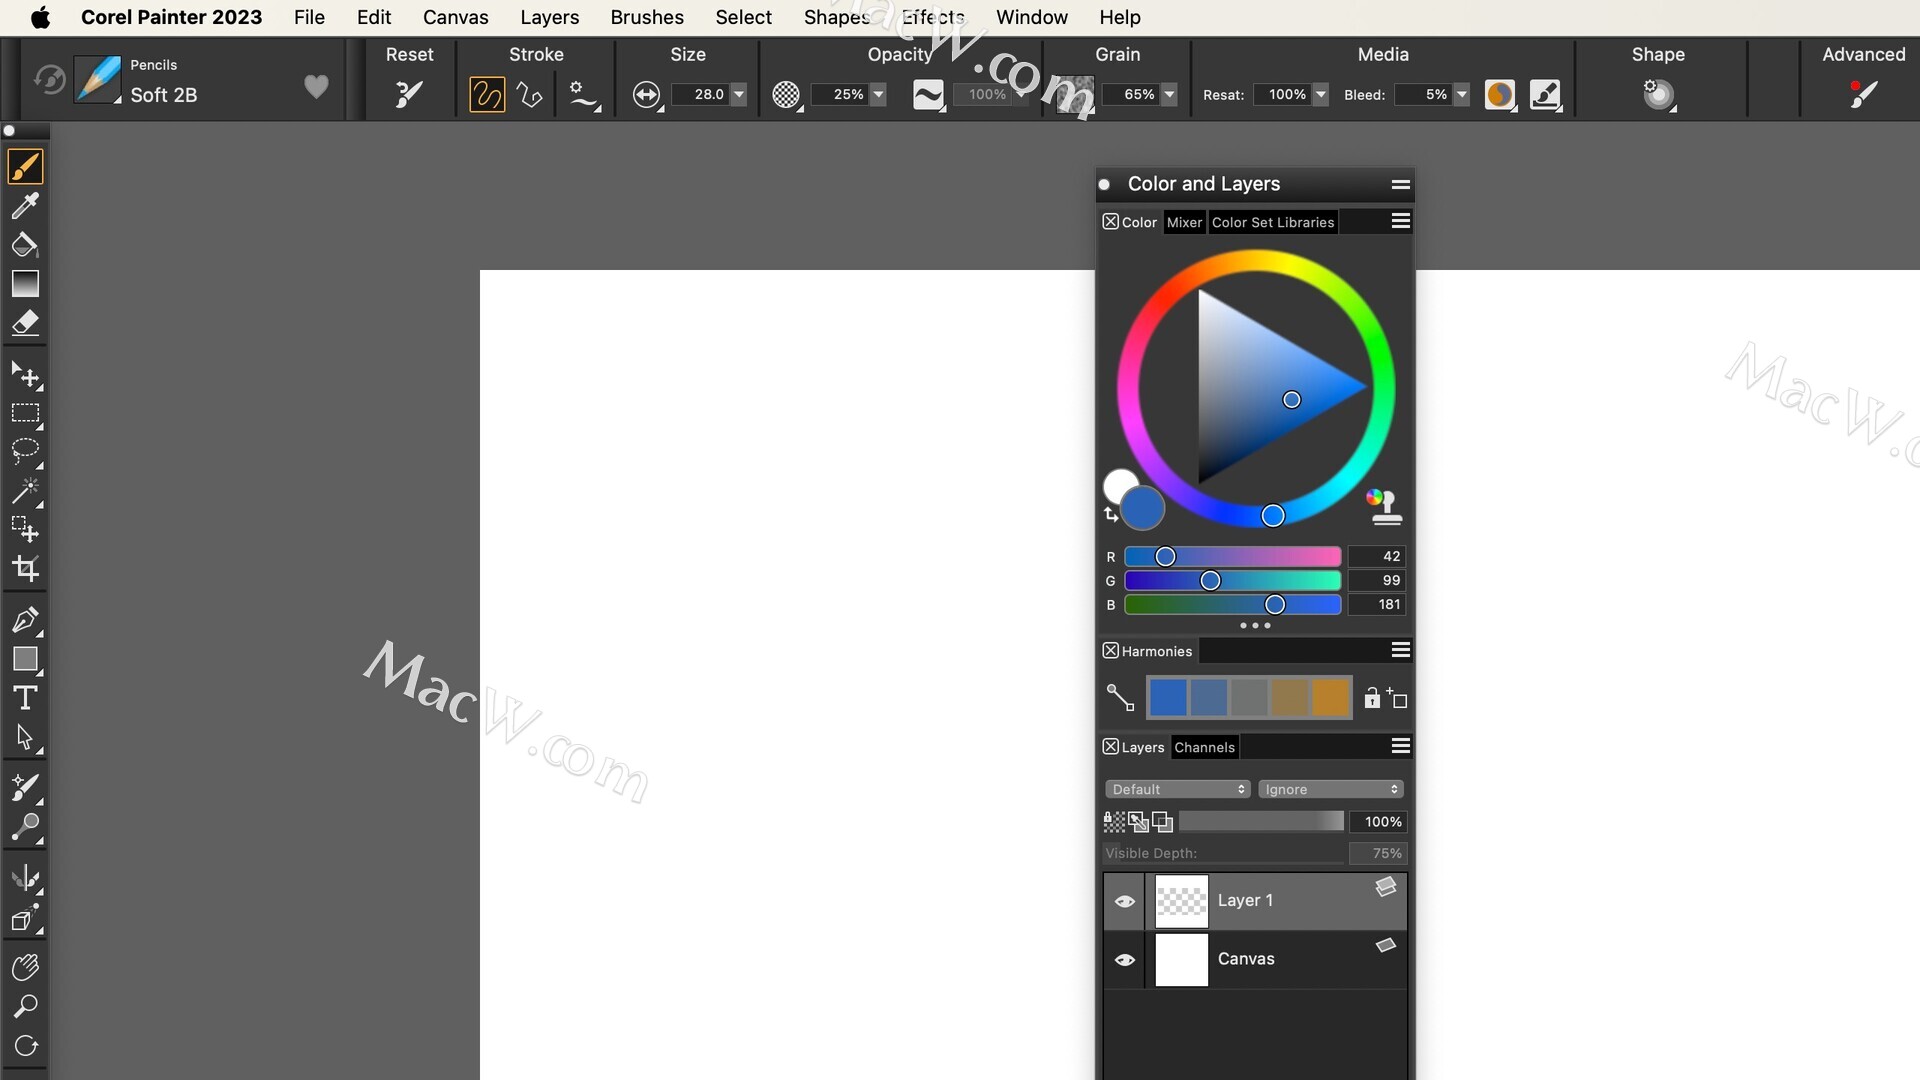Image resolution: width=1920 pixels, height=1080 pixels.
Task: Select the Cloner tool
Action: (x=25, y=788)
